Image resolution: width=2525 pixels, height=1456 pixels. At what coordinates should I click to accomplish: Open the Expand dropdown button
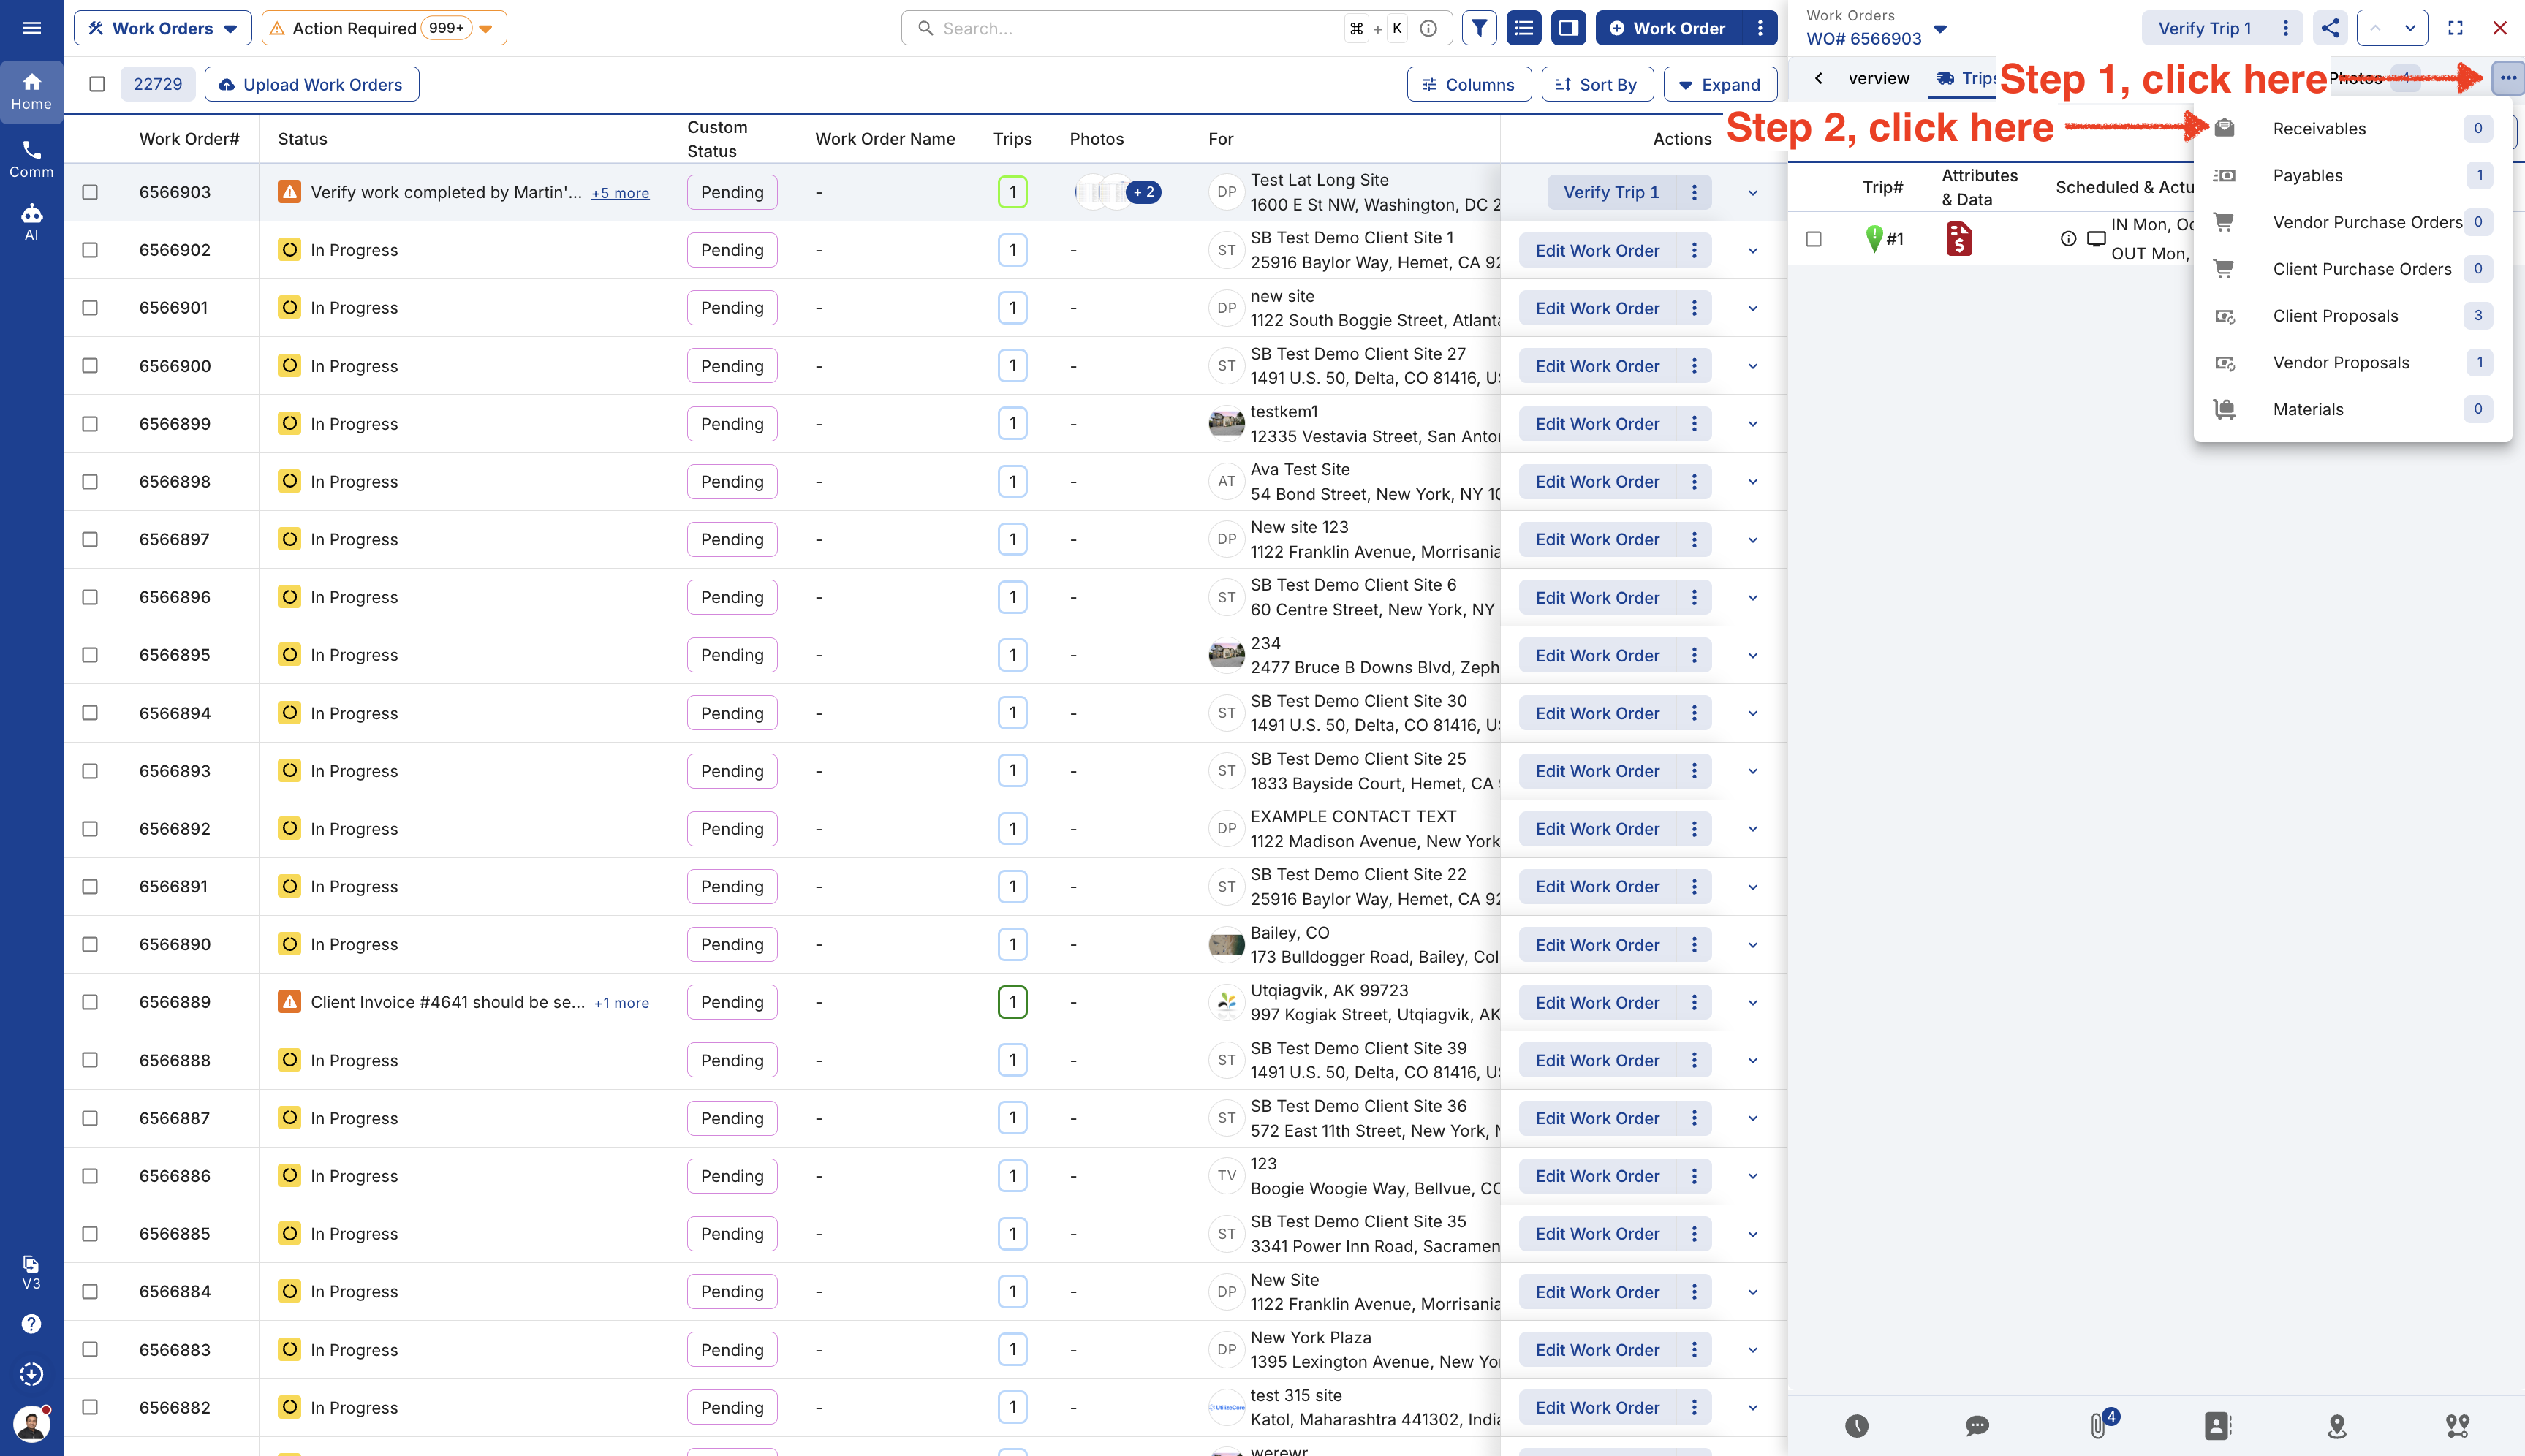(1720, 84)
